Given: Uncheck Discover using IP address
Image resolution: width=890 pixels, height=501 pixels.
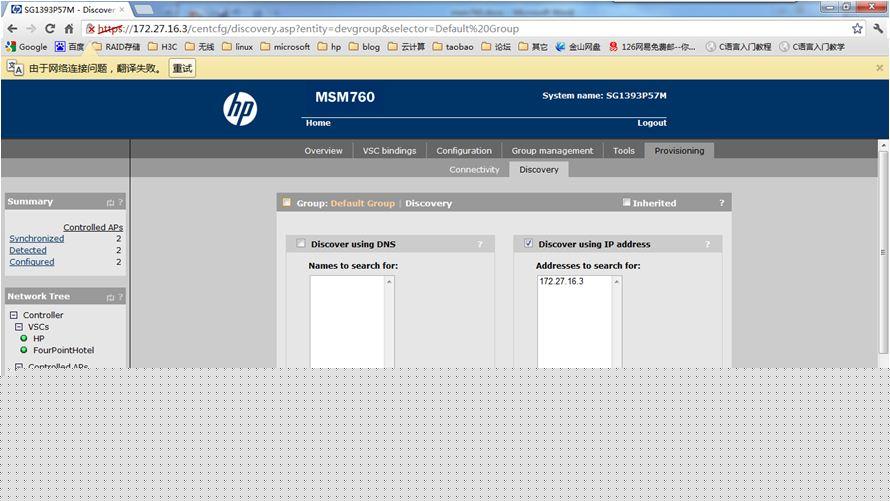Looking at the screenshot, I should click(528, 243).
